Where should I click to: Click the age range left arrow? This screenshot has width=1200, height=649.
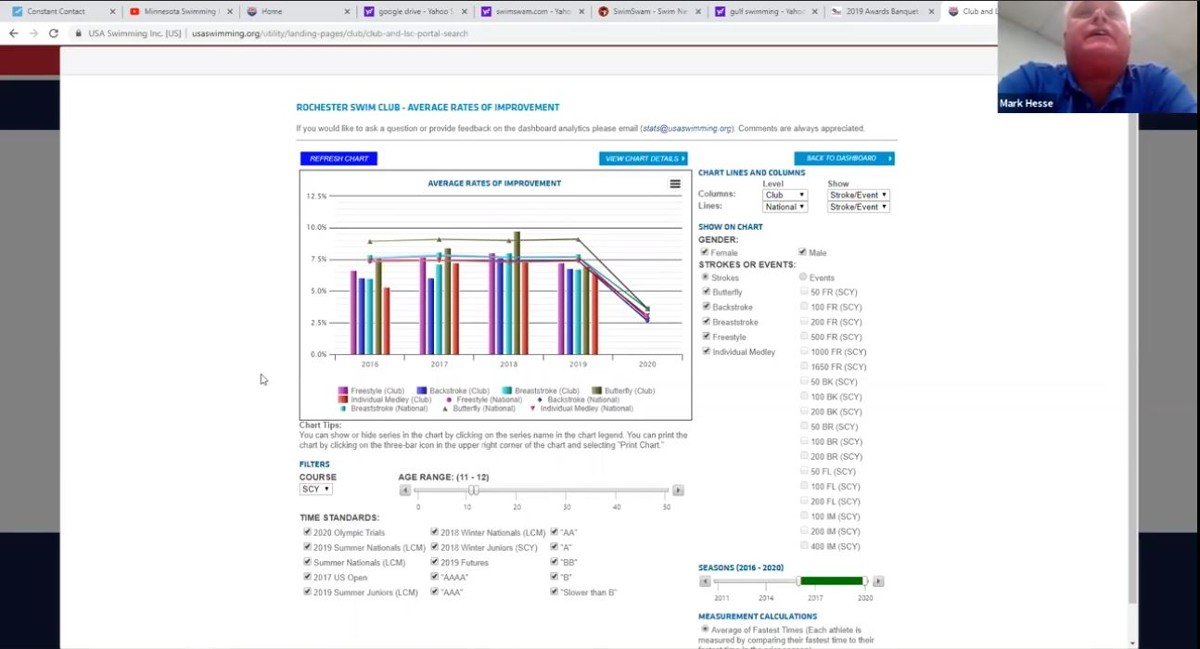tap(405, 491)
